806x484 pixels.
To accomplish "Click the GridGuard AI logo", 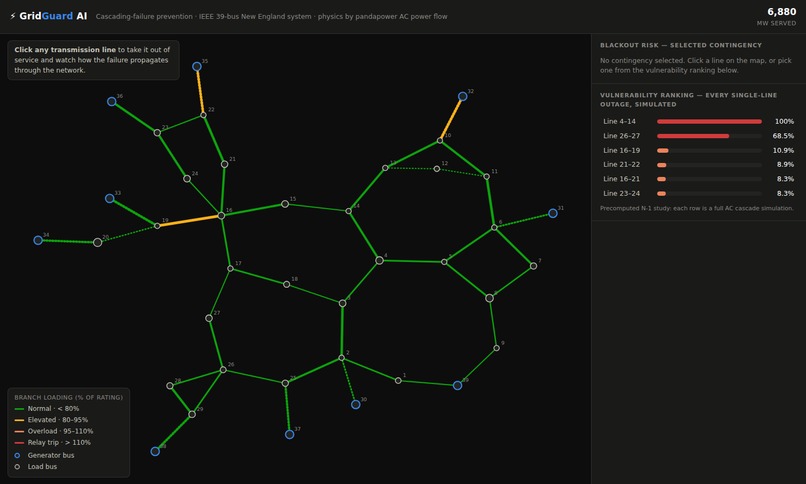I will [48, 16].
